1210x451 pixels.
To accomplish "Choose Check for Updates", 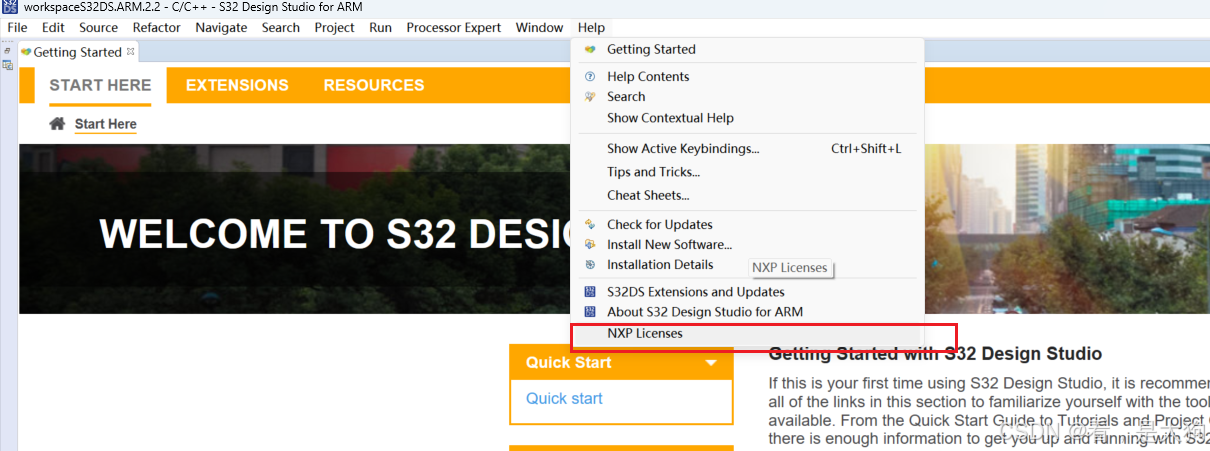I will coord(747,224).
